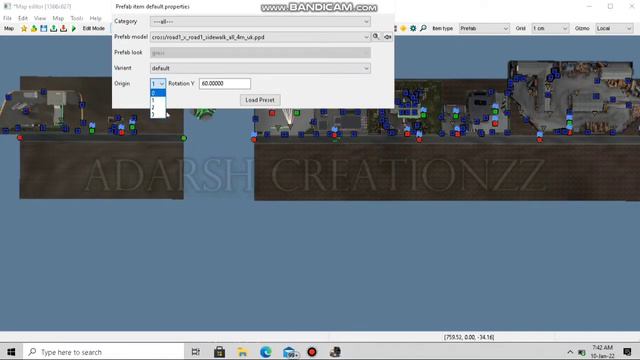Viewport: 640px width, 360px height.
Task: Click the cursor coordinates in status bar
Action: click(x=469, y=337)
